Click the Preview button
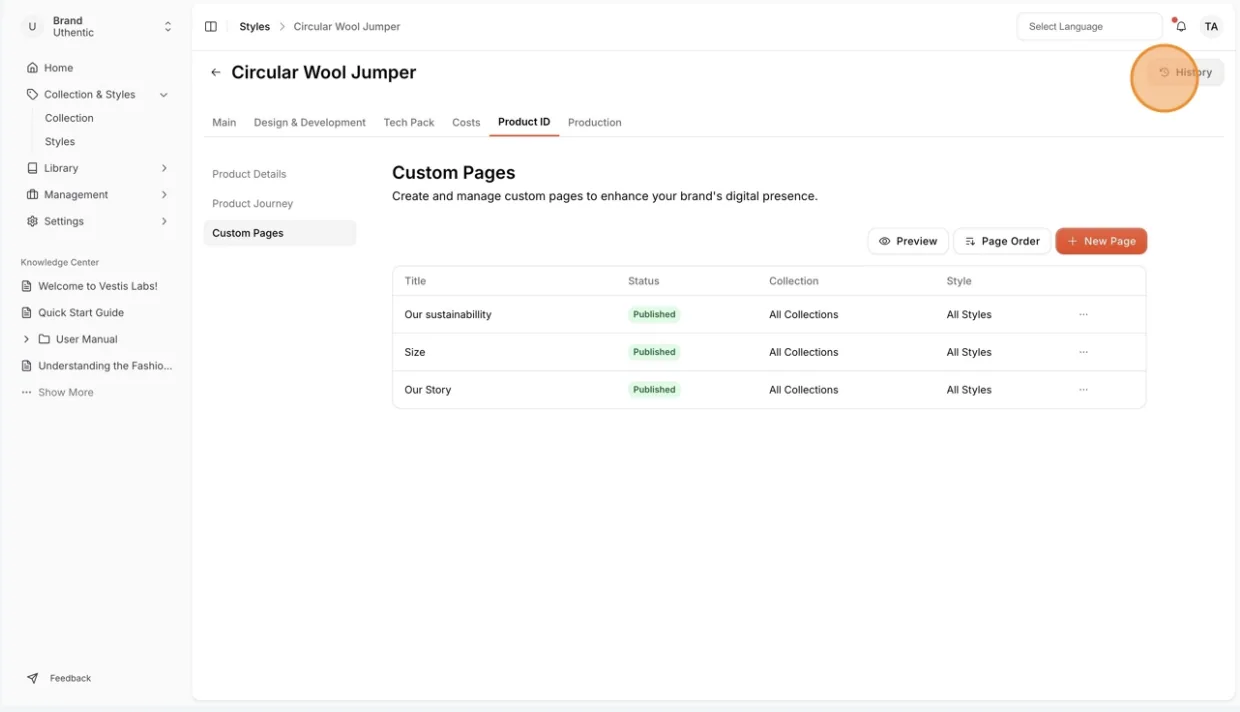Viewport: 1240px width, 712px height. tap(908, 241)
